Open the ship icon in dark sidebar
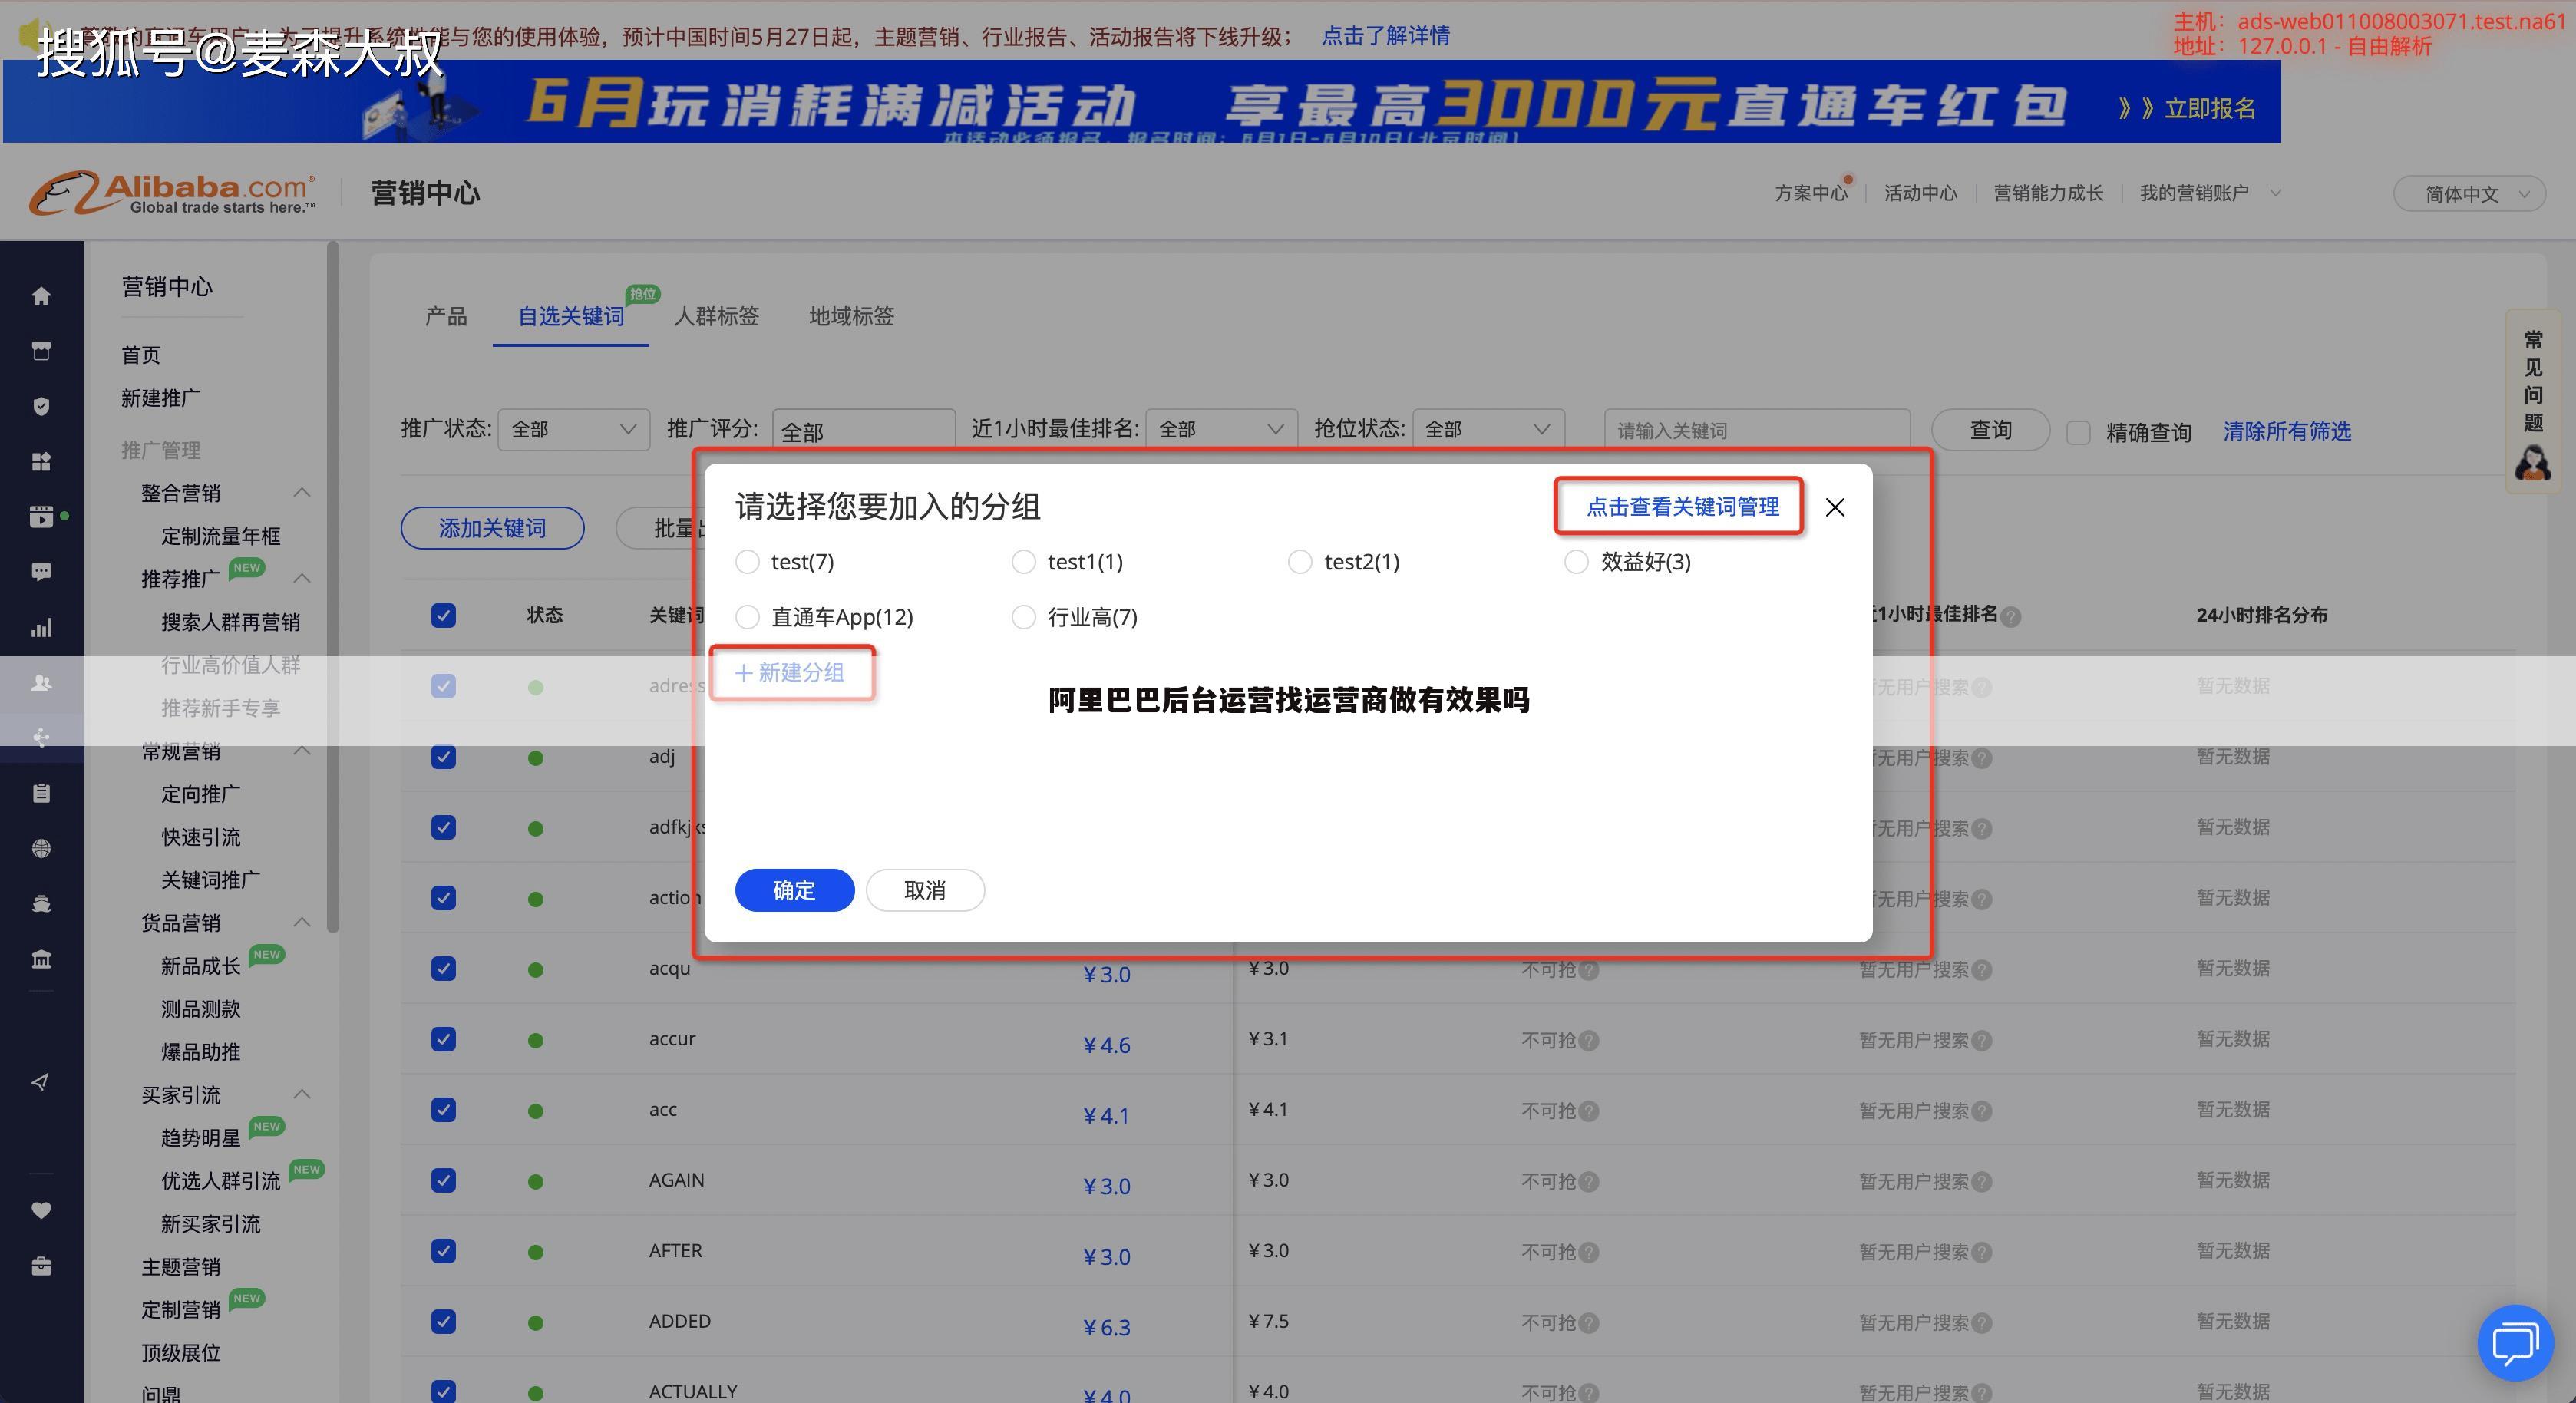This screenshot has height=1403, width=2576. click(x=41, y=903)
